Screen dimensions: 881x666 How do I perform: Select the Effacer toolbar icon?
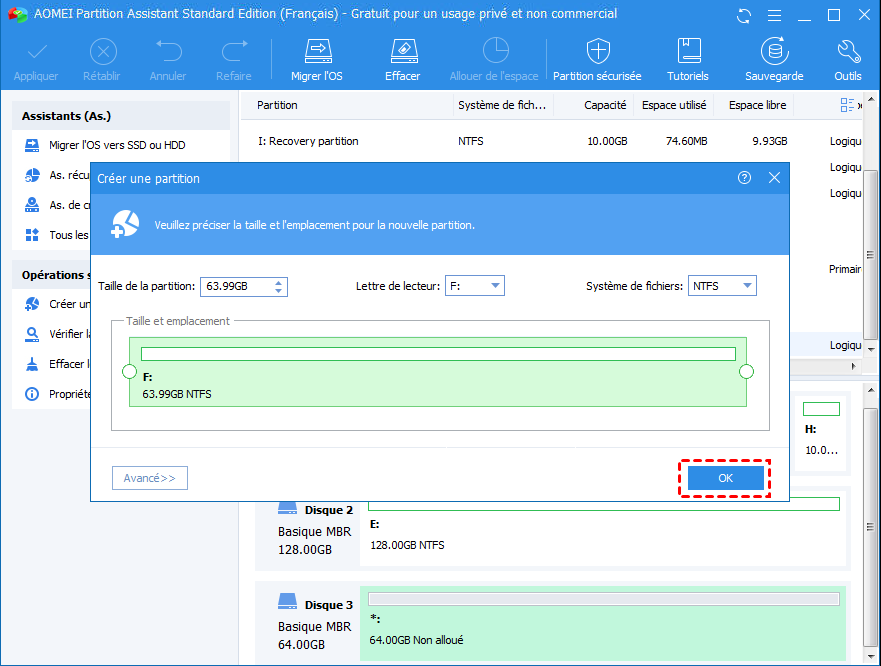click(402, 52)
